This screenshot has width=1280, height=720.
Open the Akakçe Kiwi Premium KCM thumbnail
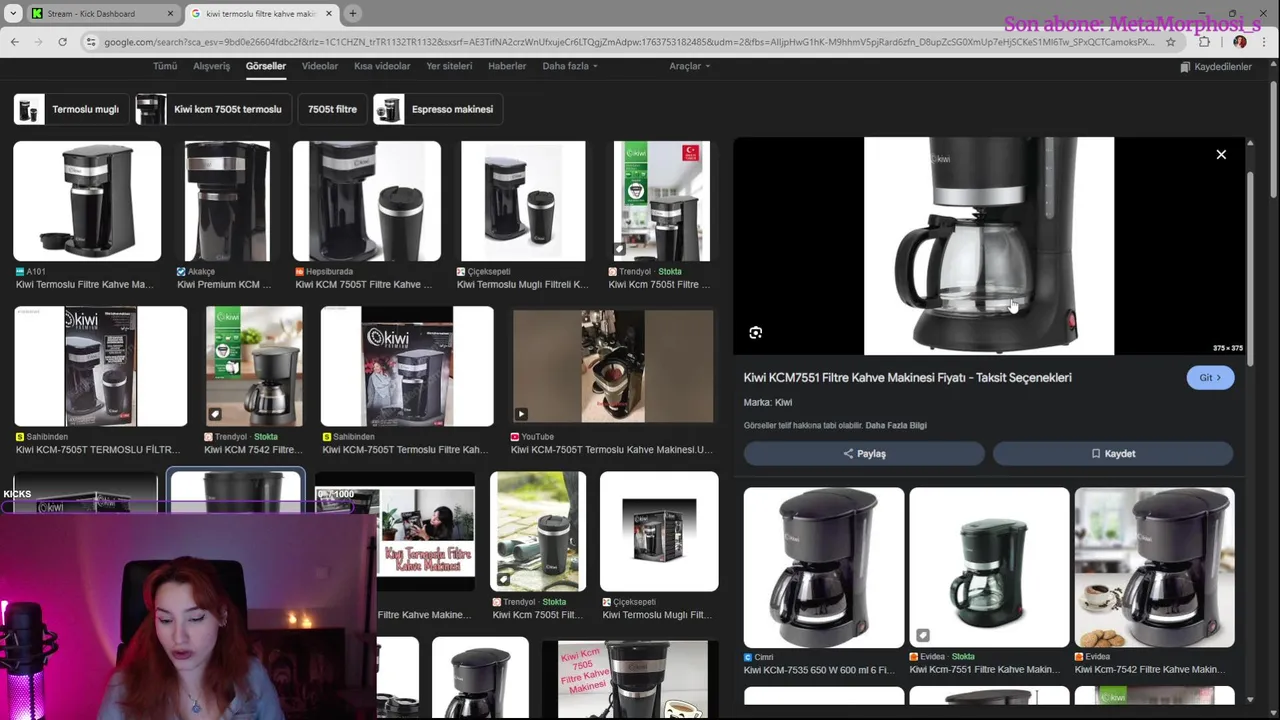227,201
